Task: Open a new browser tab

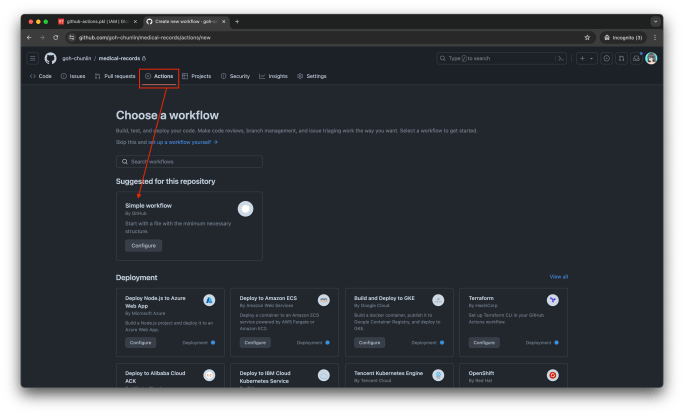Action: tap(237, 20)
